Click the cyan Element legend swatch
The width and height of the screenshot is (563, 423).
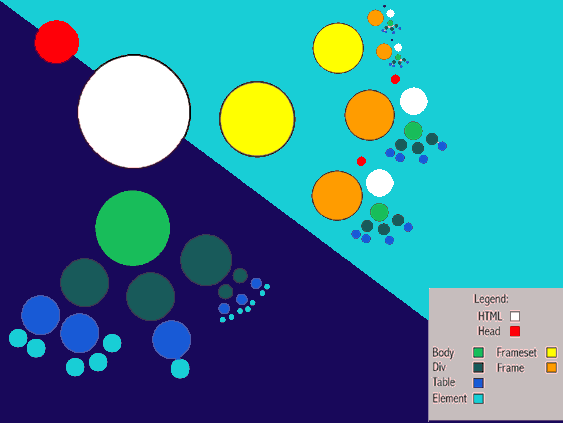click(478, 399)
